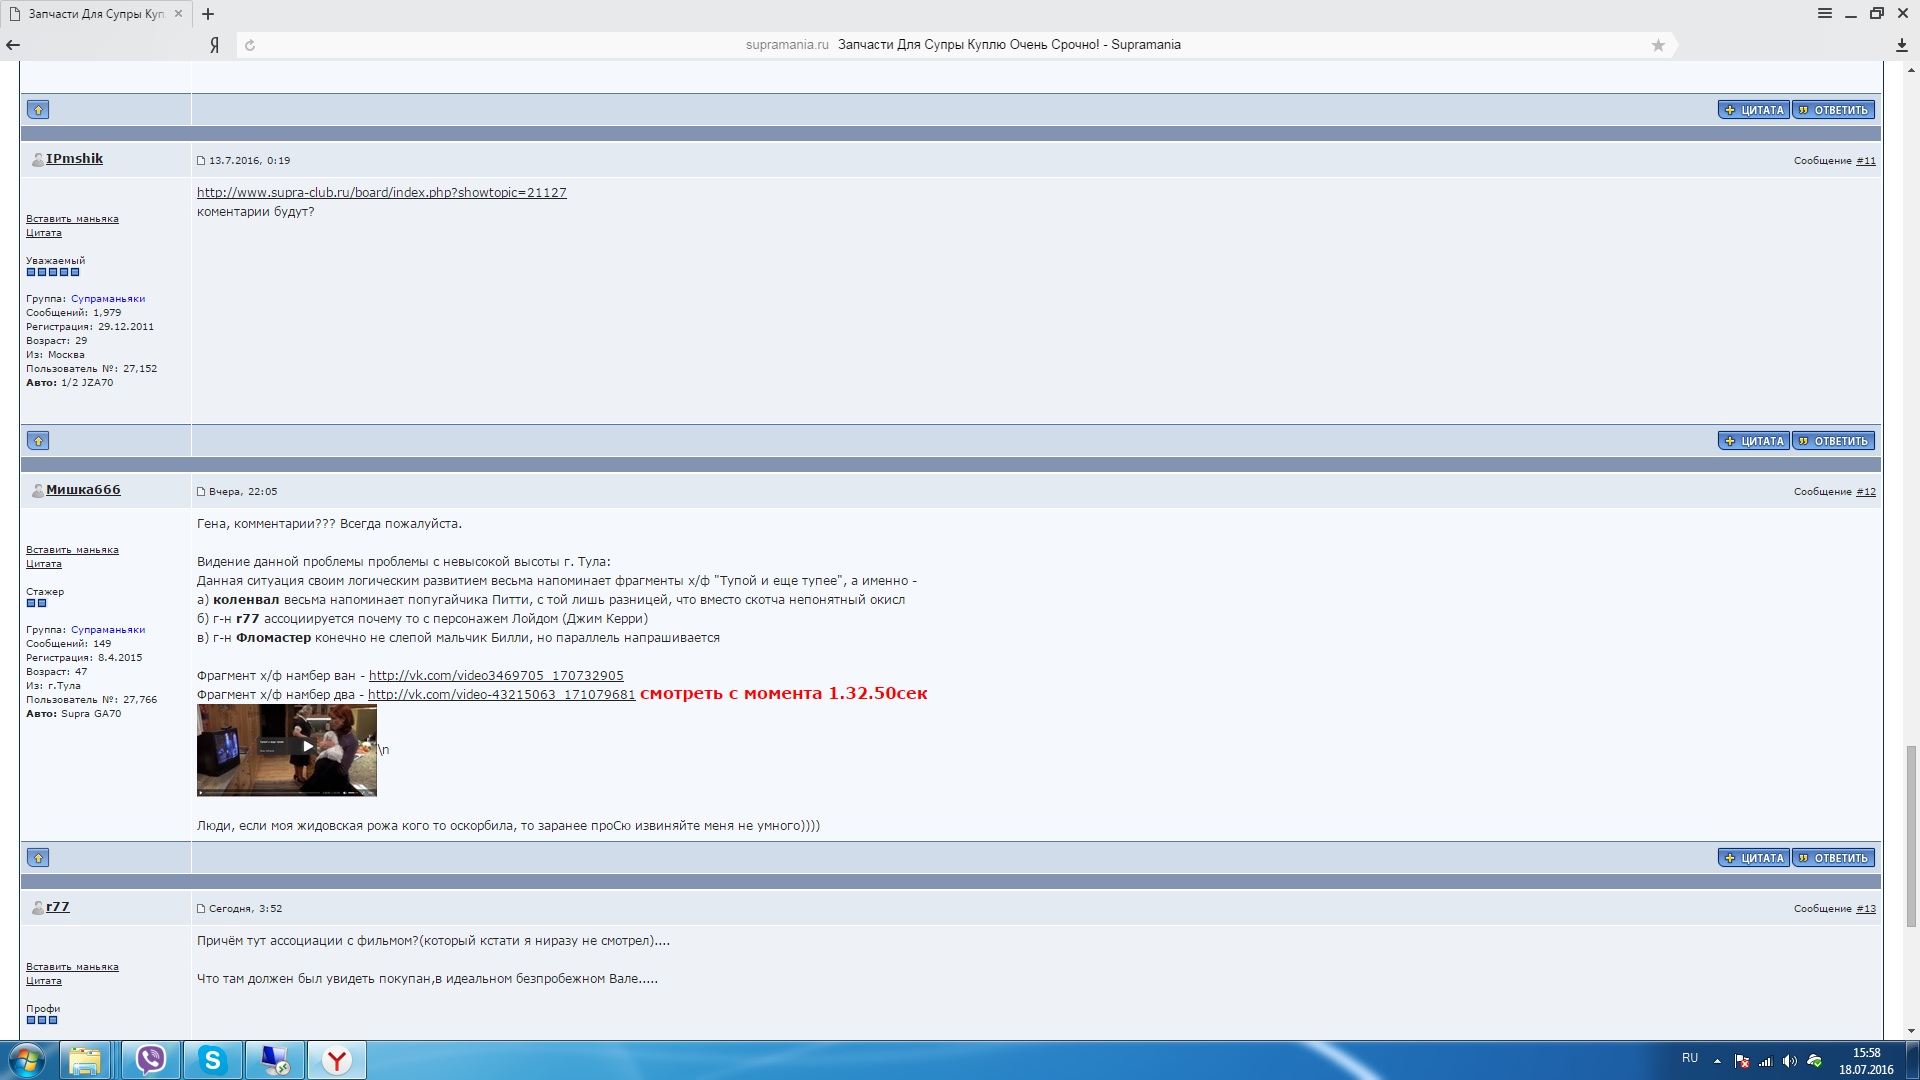The width and height of the screenshot is (1920, 1080).
Task: Open Viber from the taskbar
Action: click(151, 1059)
